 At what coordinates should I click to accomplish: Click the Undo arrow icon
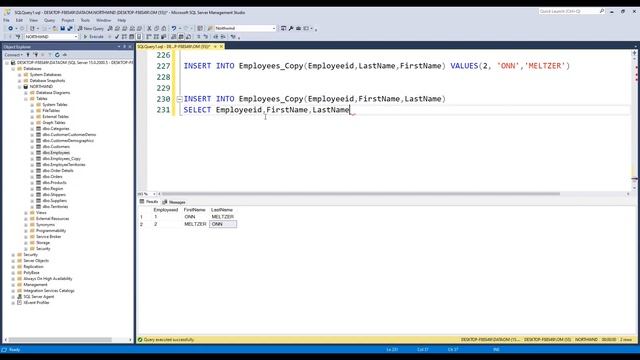coord(174,28)
